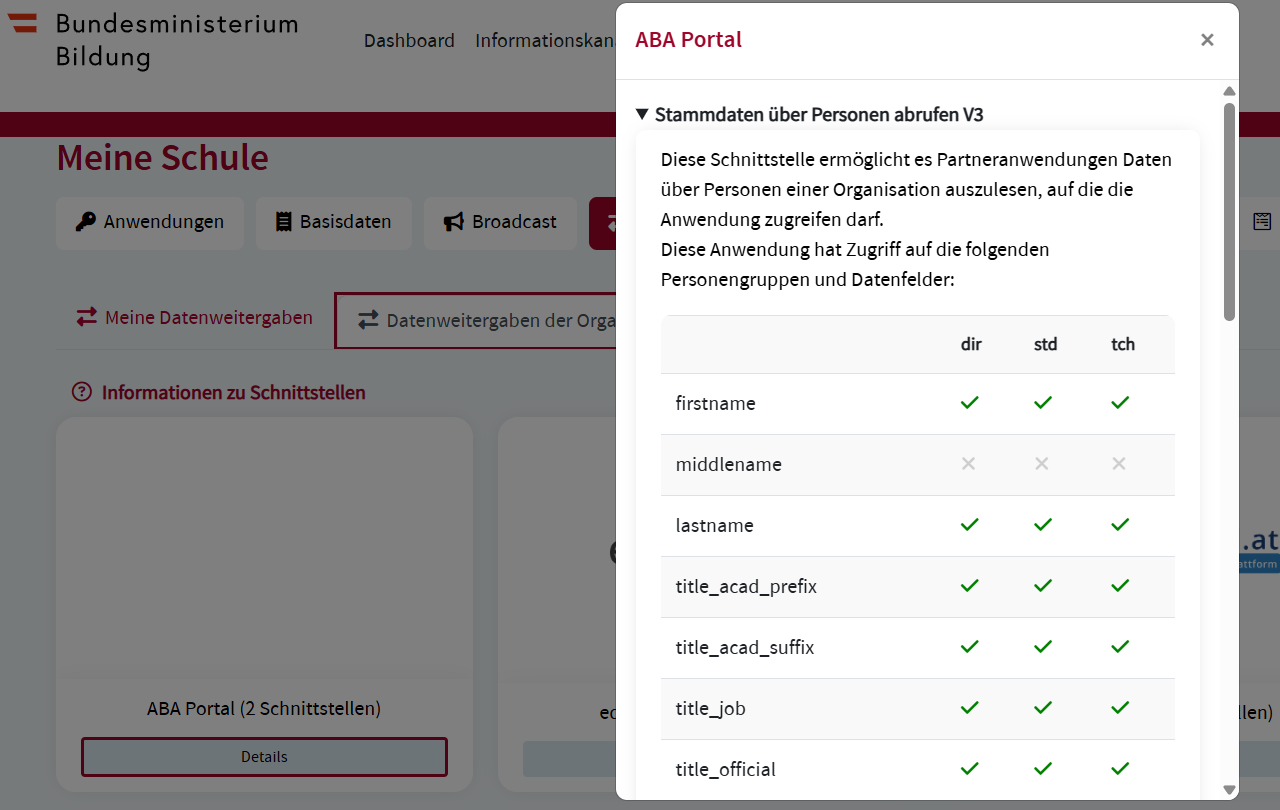Viewport: 1280px width, 810px height.
Task: Click the question mark icon for Schnittstellen info
Action: pyautogui.click(x=82, y=392)
